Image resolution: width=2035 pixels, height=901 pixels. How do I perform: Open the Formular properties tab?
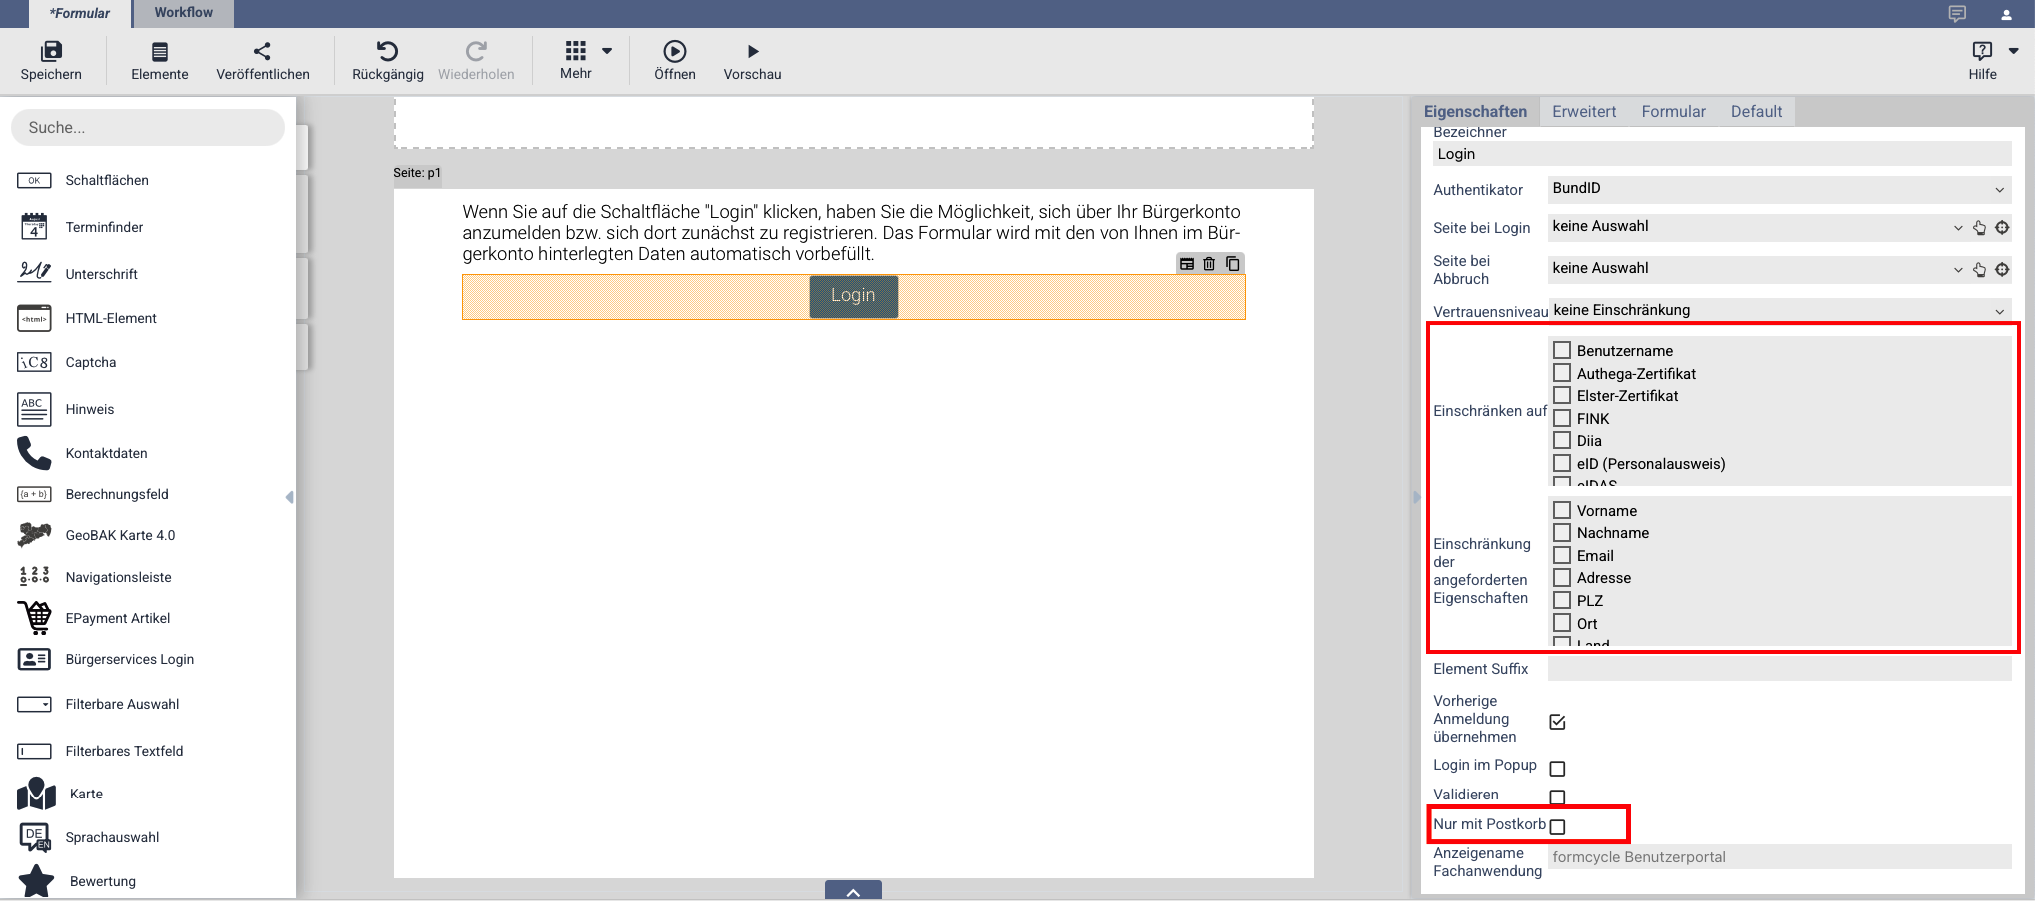pos(1673,112)
